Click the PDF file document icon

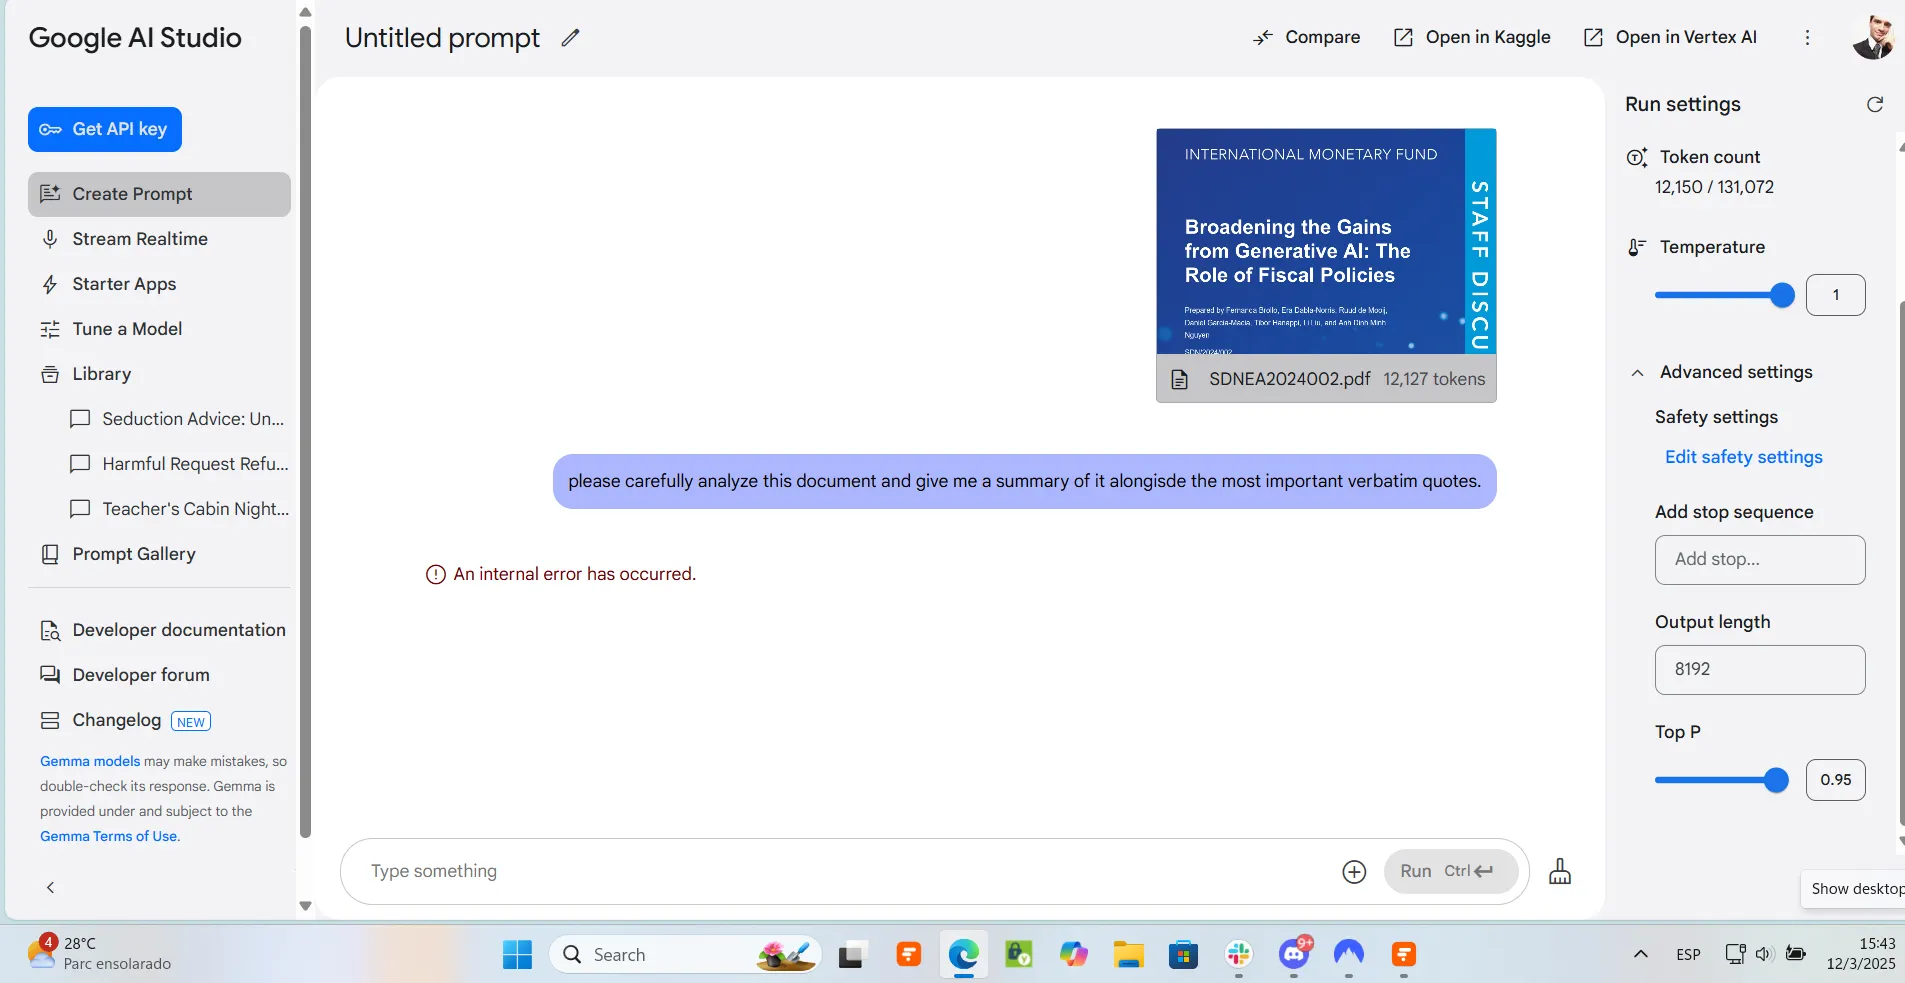pos(1180,379)
